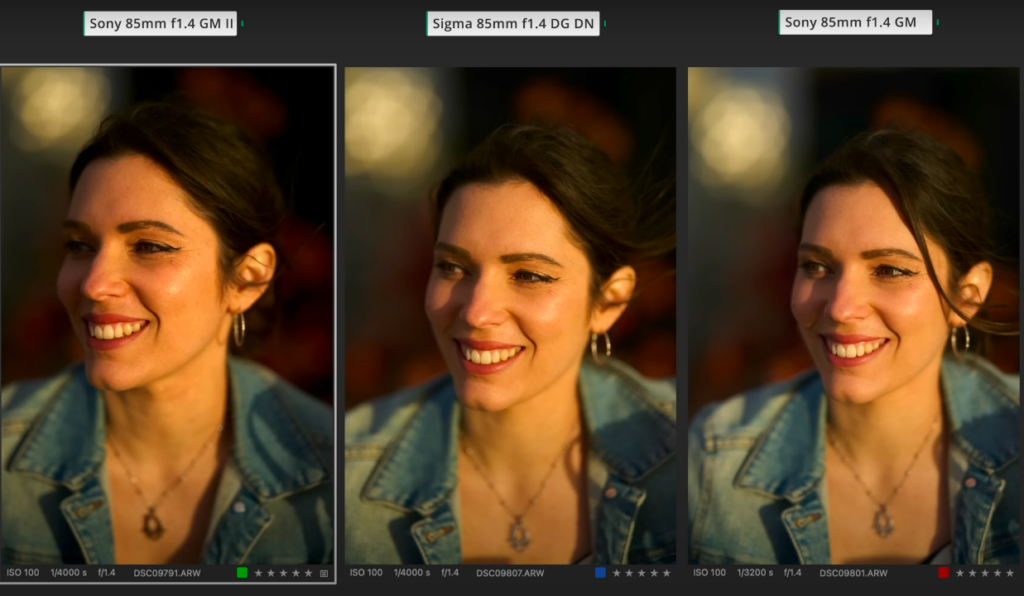1024x596 pixels.
Task: Click ISO 100 in the DSC09801.ARW info bar
Action: point(709,572)
